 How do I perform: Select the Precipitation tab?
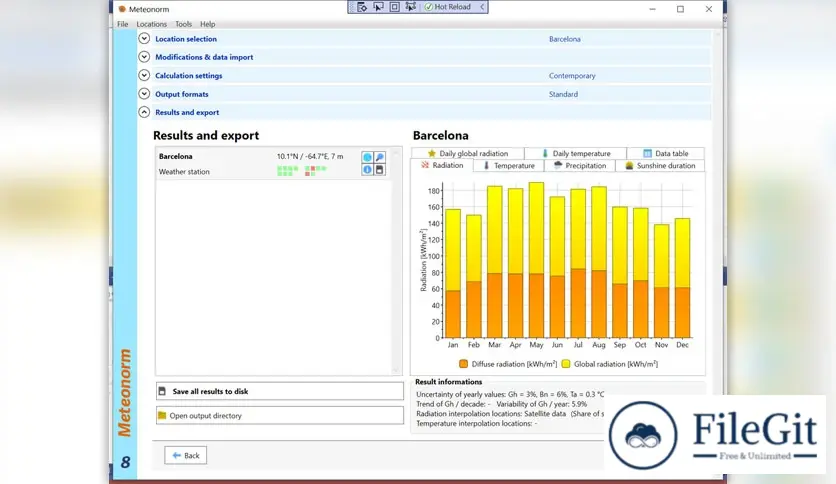[580, 166]
